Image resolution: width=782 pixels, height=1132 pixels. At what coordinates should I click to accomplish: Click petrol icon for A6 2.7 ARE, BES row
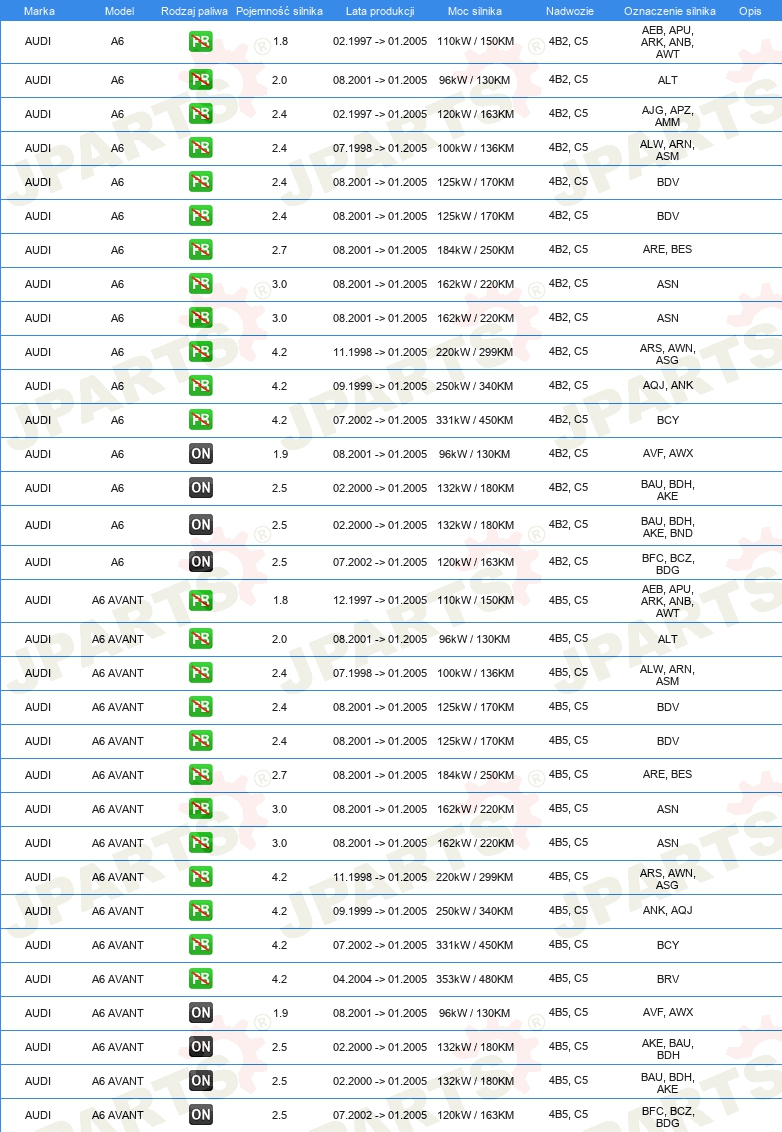[201, 250]
